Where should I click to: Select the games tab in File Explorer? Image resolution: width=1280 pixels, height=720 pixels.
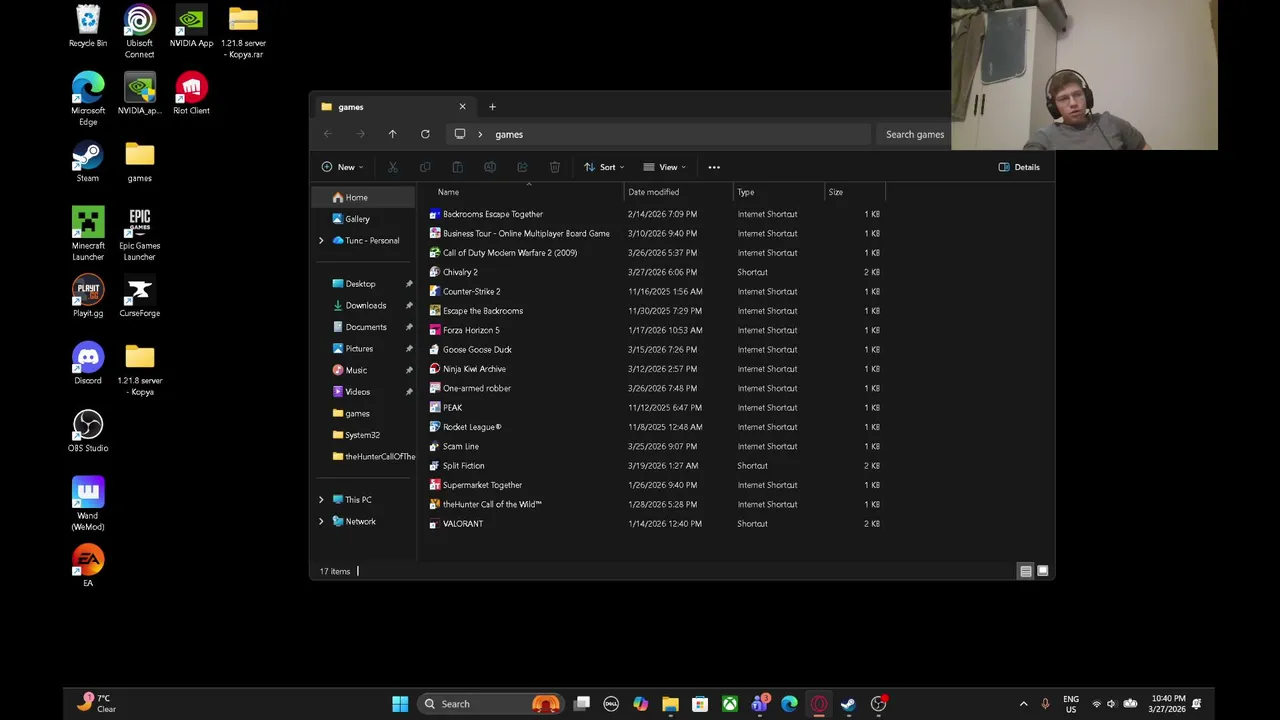[393, 107]
